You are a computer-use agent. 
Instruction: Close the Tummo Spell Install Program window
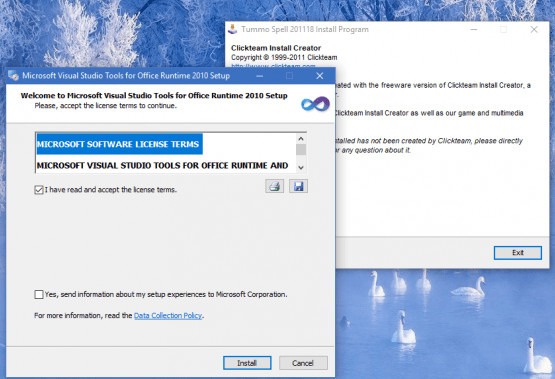pyautogui.click(x=534, y=29)
